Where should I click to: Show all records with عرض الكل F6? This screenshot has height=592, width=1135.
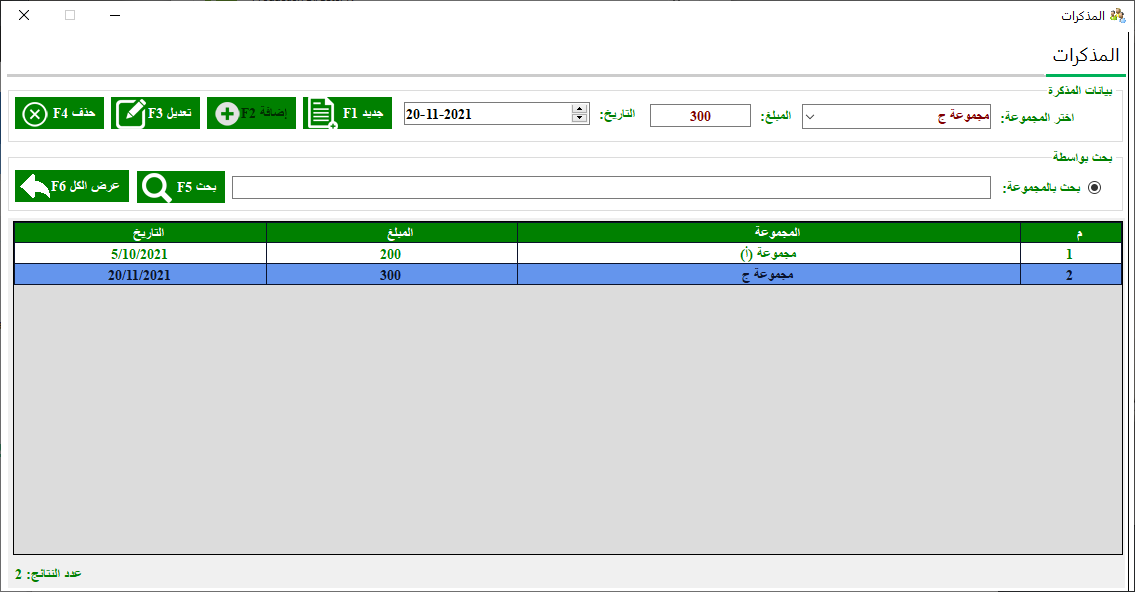[74, 186]
